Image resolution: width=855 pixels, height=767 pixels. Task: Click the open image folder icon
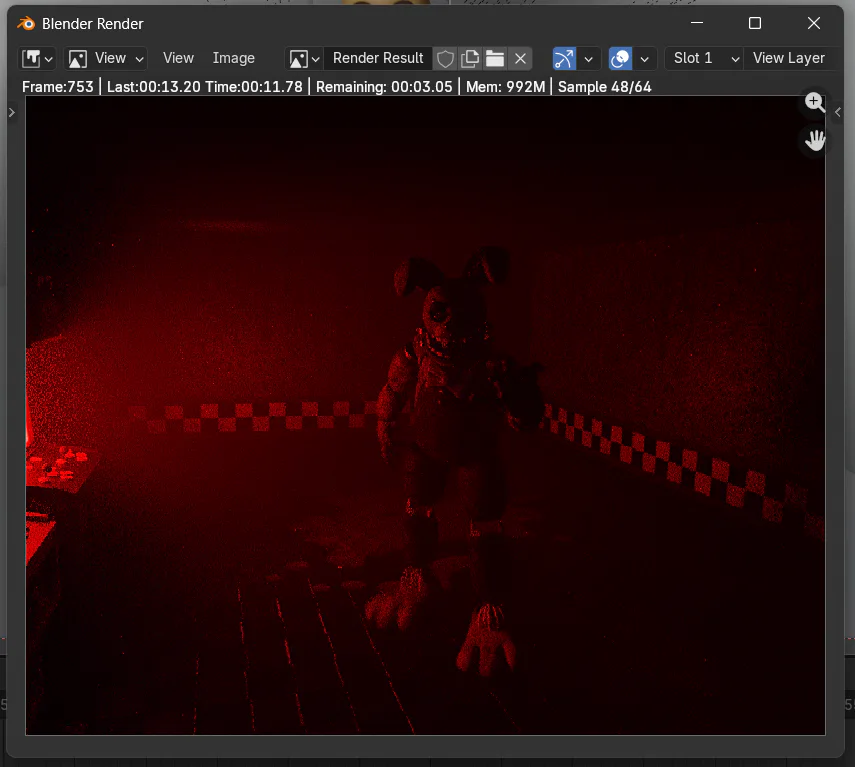(495, 58)
